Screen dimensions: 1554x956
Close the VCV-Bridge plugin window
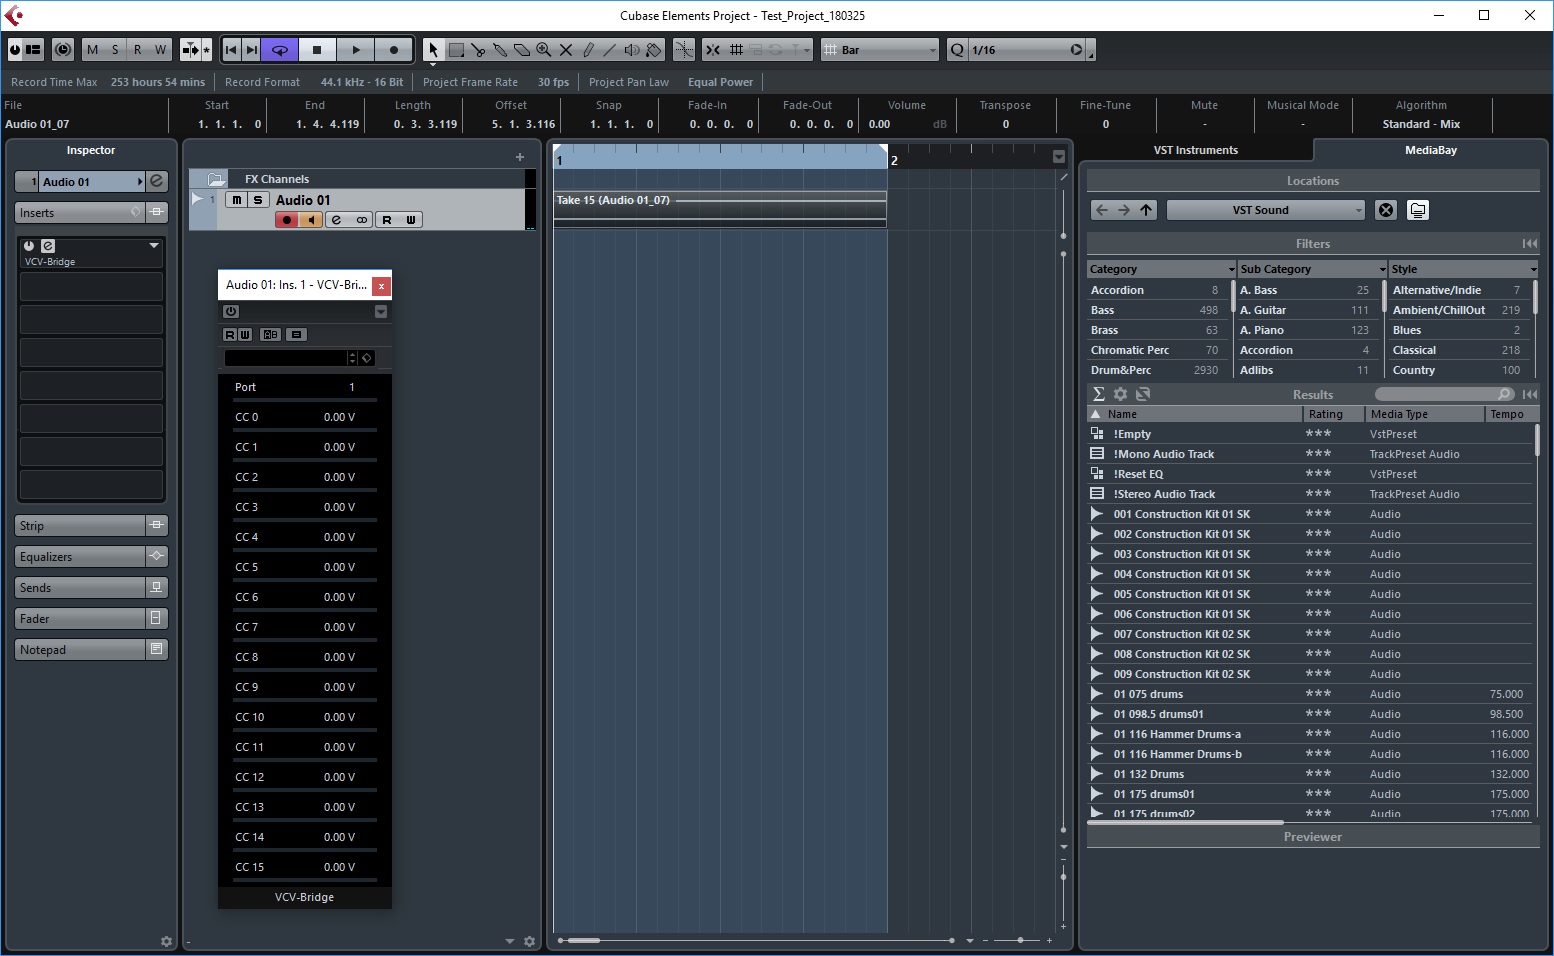(381, 286)
